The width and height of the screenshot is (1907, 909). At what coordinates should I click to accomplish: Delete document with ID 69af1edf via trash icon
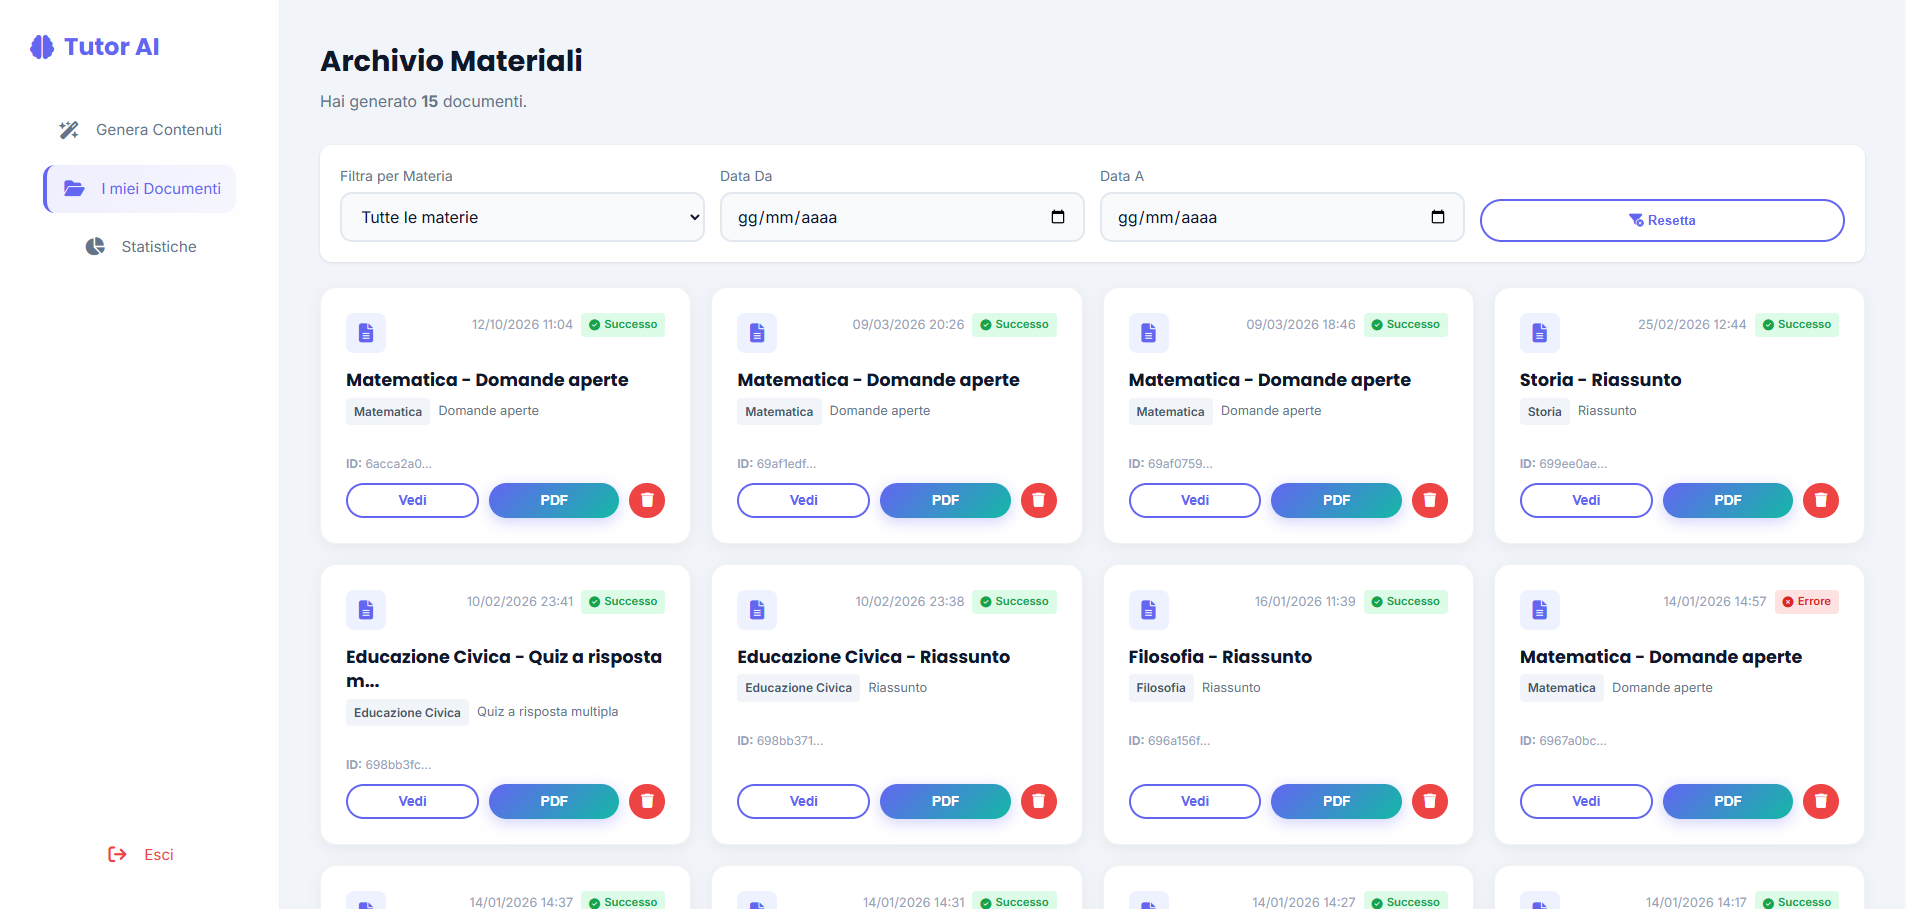1039,500
